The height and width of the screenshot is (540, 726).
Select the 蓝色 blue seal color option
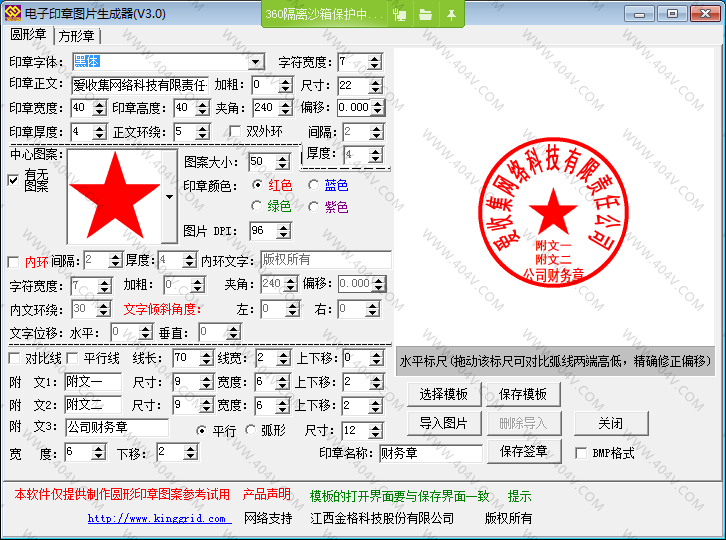click(314, 185)
